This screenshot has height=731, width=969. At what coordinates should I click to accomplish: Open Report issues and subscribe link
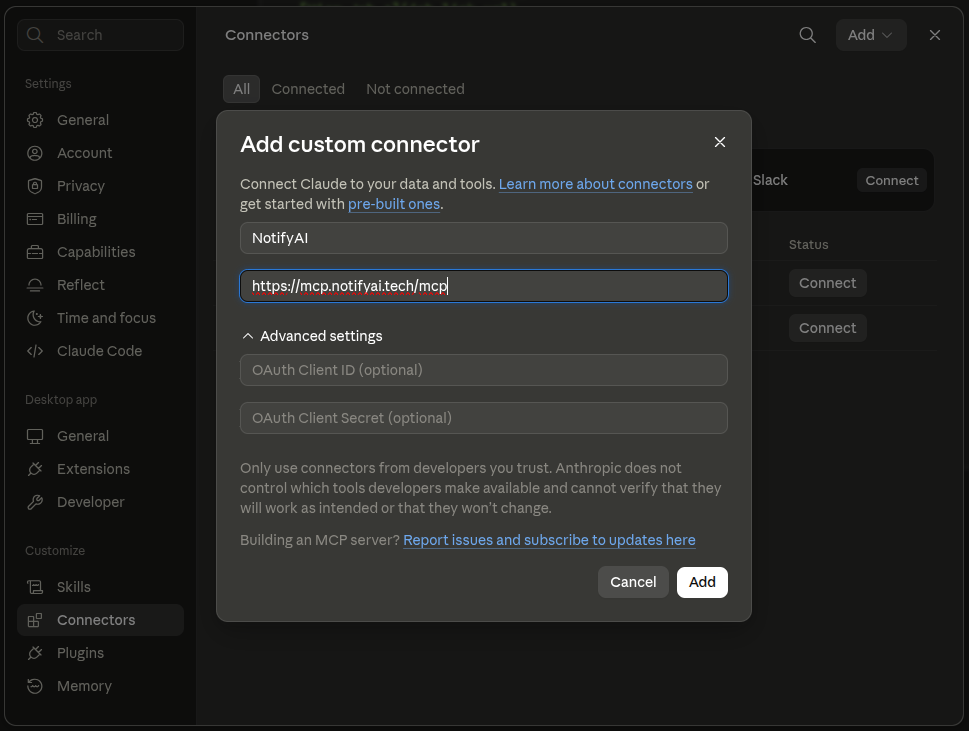549,540
